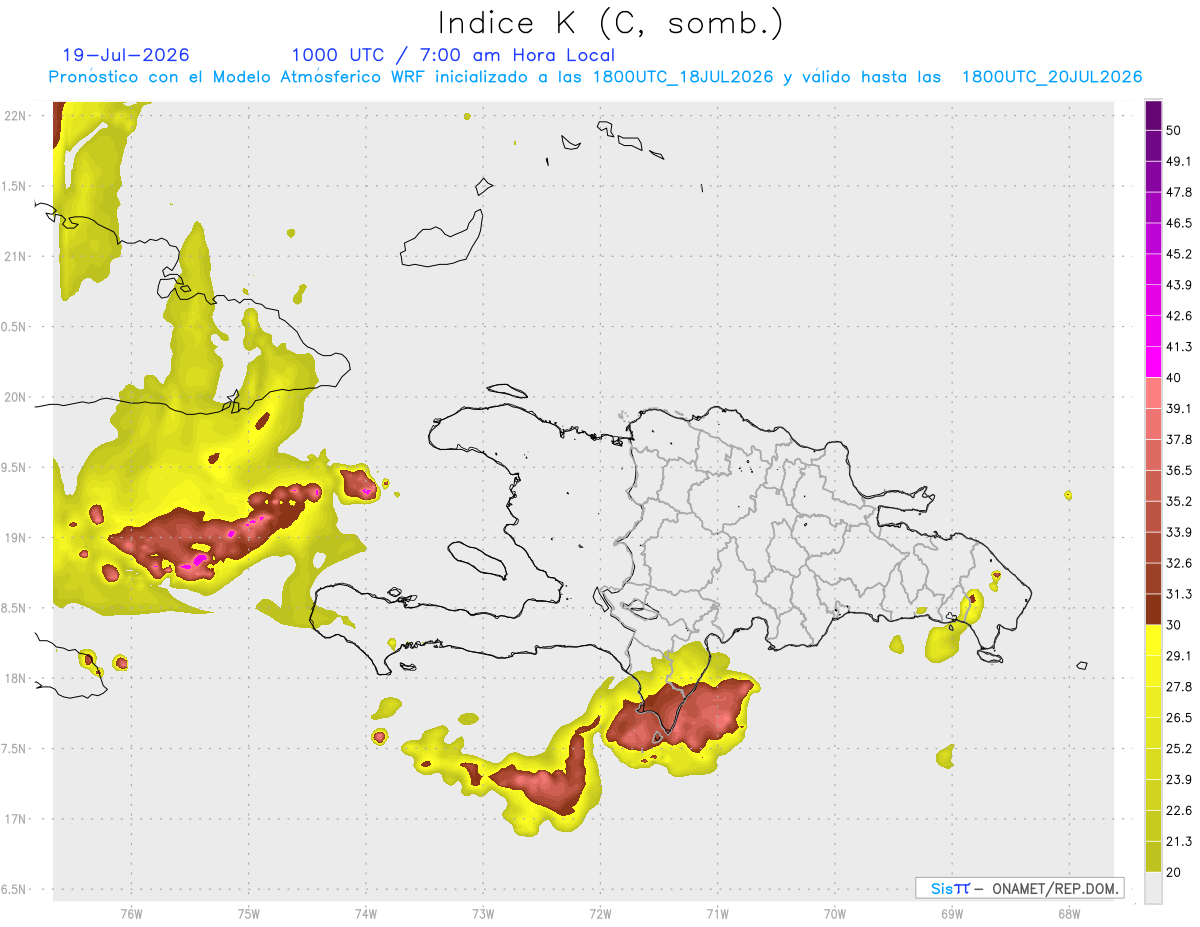Click the colorbar value "31.3"
This screenshot has width=1200, height=927.
pyautogui.click(x=1180, y=594)
